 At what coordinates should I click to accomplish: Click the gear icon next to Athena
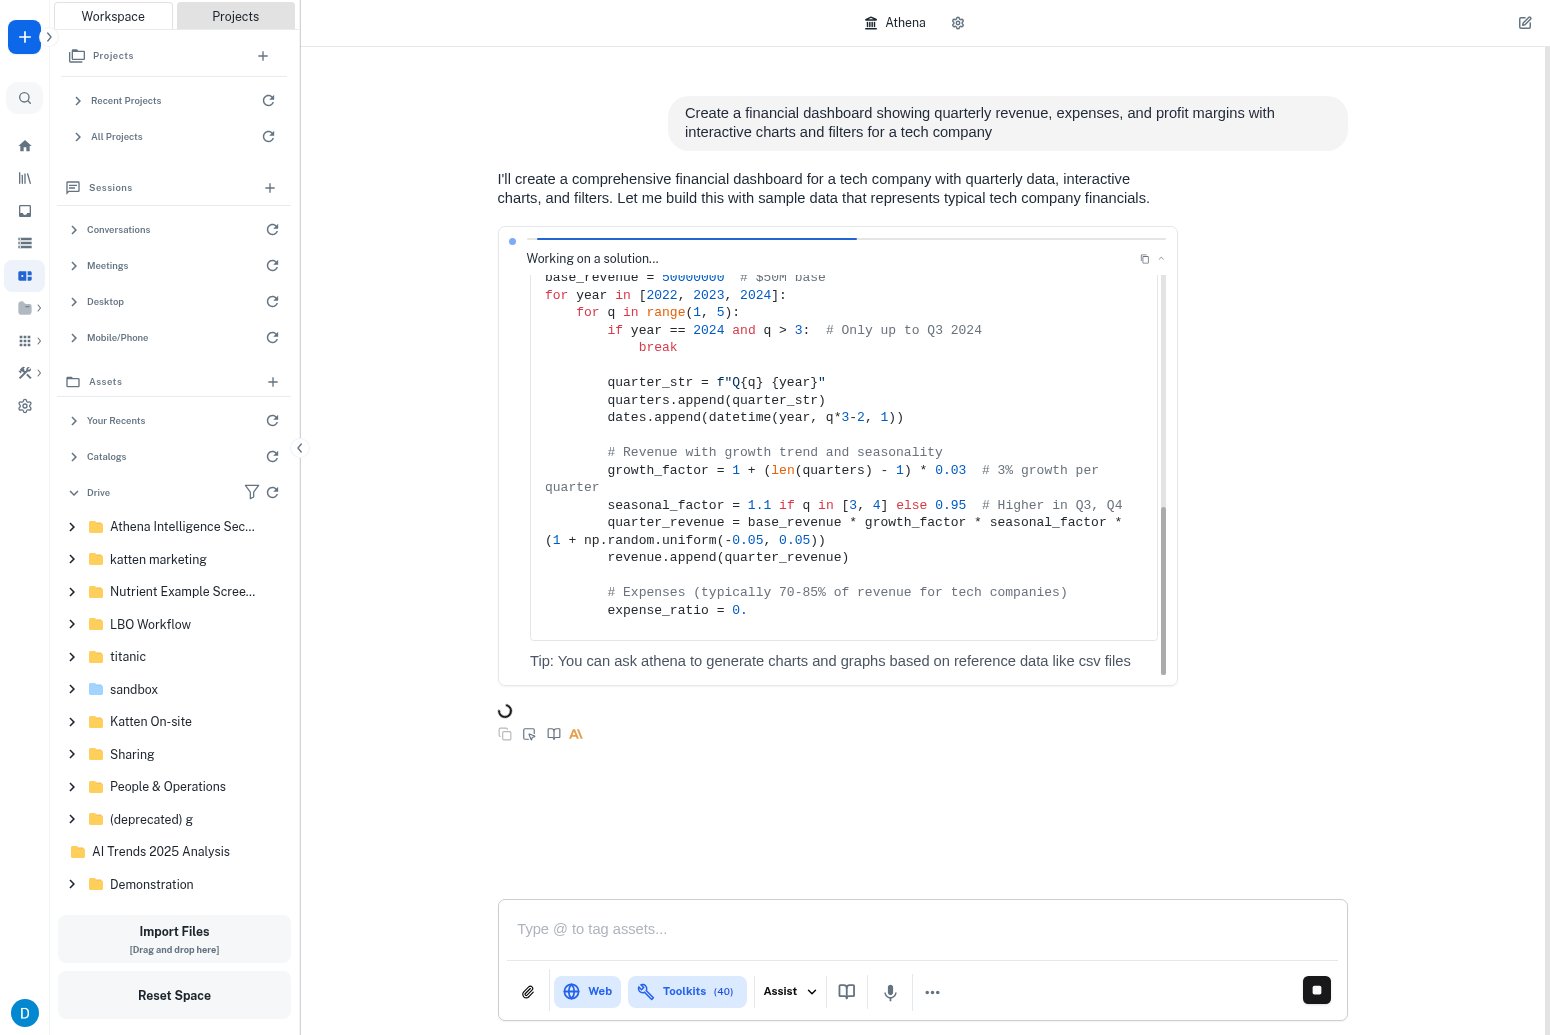(958, 23)
